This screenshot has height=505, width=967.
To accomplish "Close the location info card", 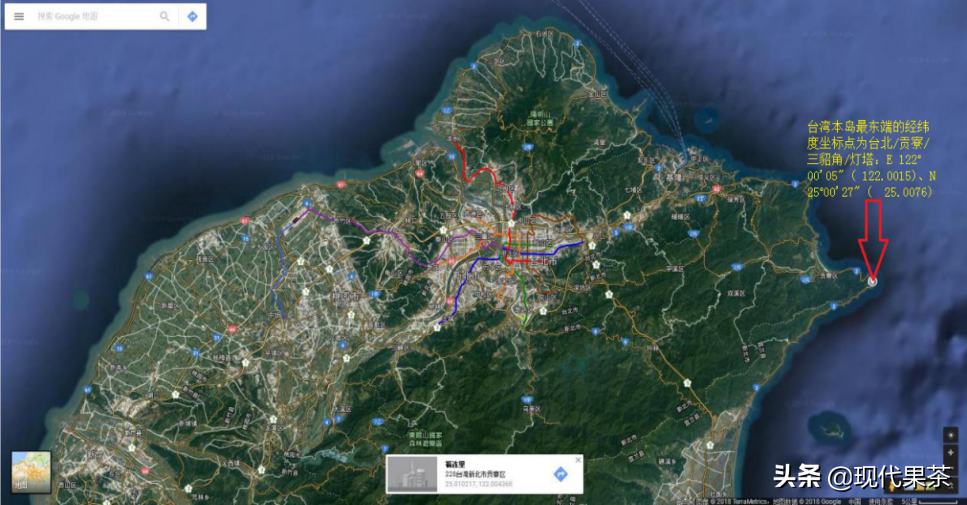I will click(578, 460).
